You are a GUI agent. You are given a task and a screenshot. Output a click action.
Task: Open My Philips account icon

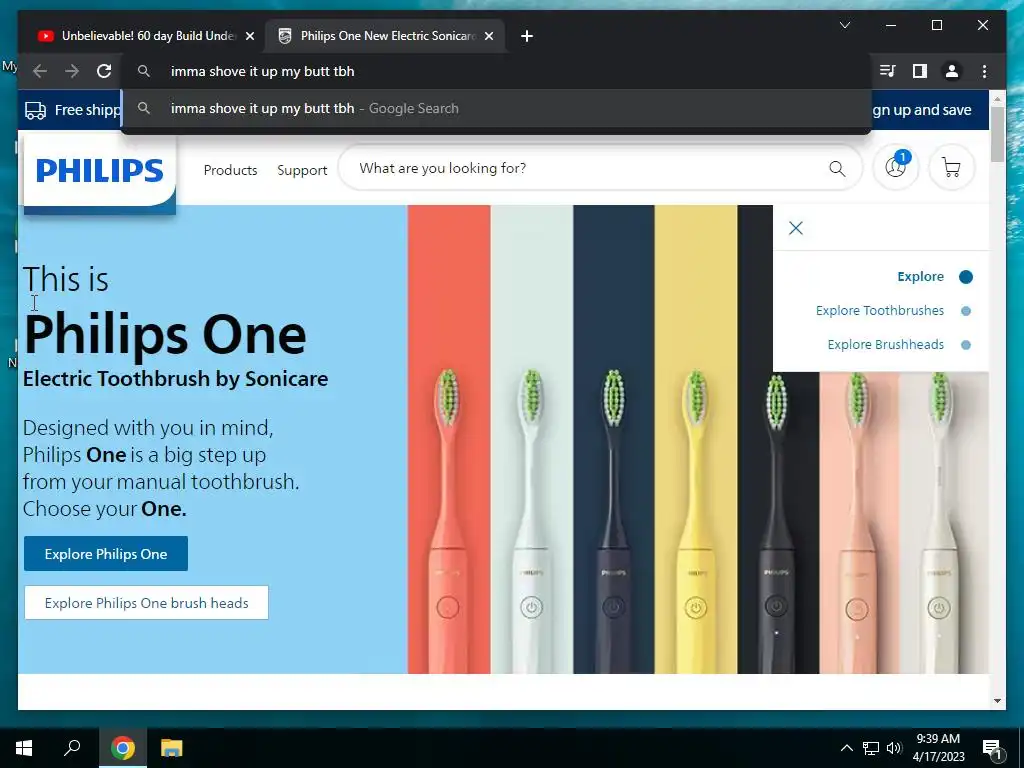tap(895, 168)
